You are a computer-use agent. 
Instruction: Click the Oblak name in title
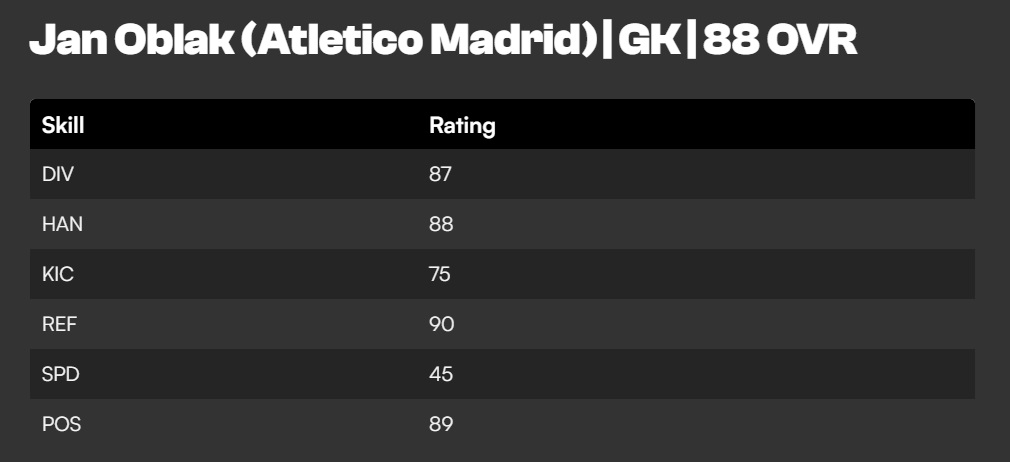[x=174, y=41]
